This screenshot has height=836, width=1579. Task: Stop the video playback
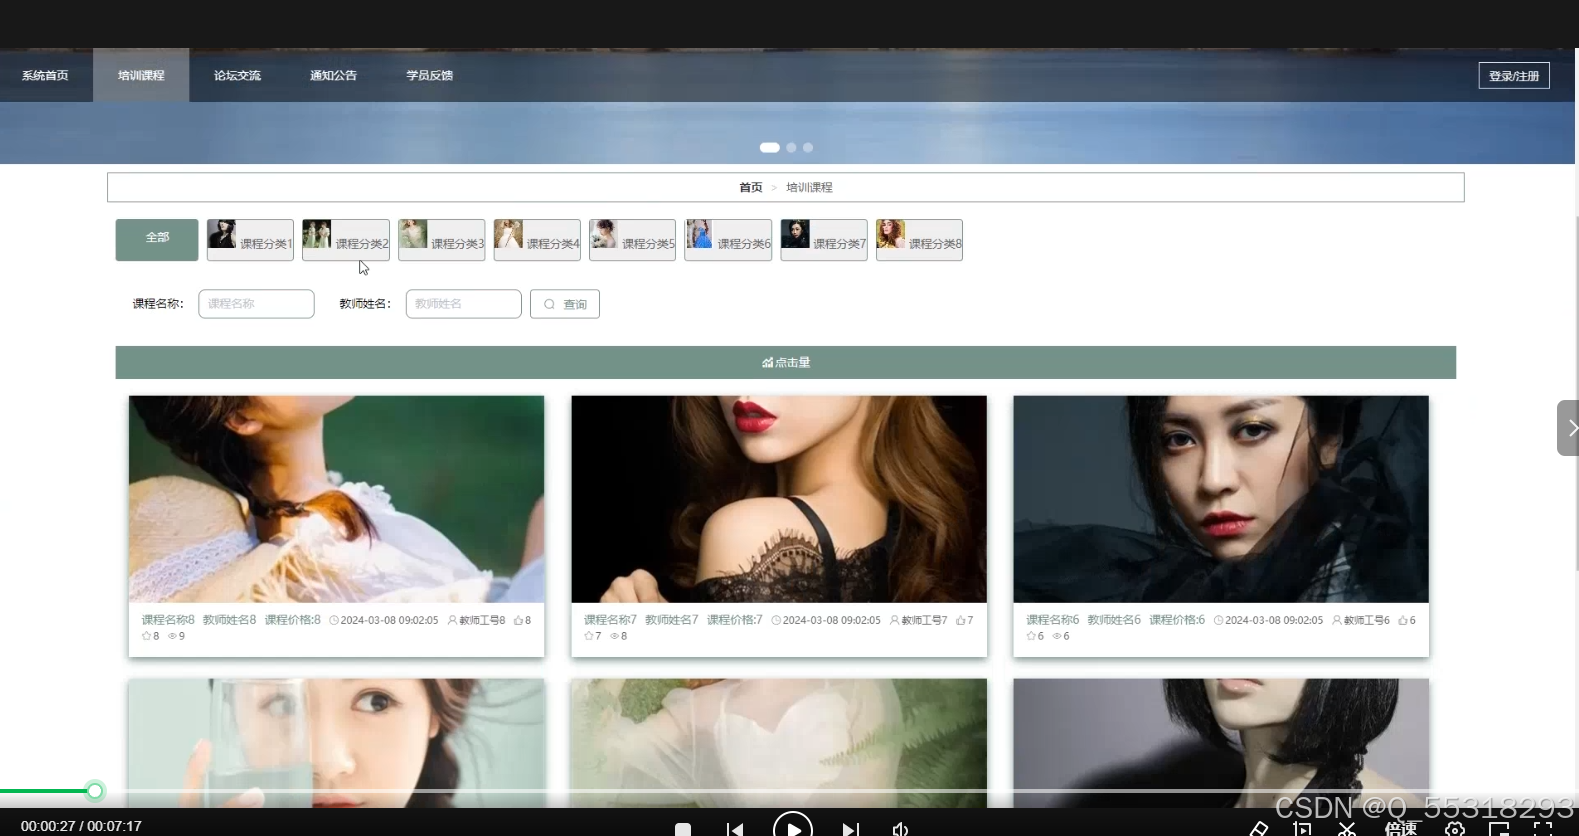683,829
